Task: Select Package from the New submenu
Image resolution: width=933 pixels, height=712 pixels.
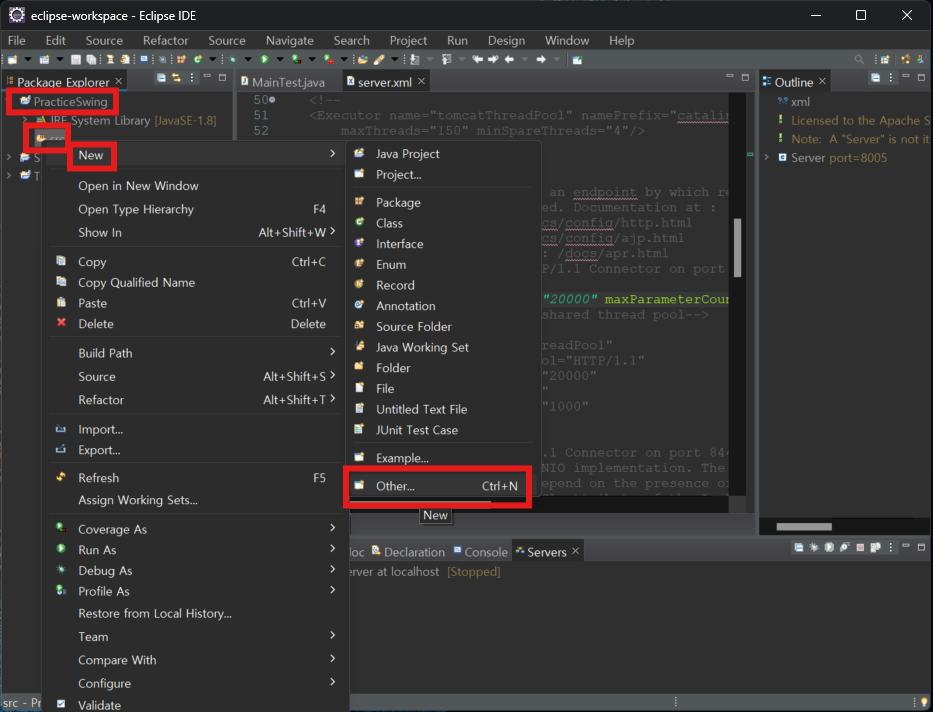Action: (x=440, y=202)
